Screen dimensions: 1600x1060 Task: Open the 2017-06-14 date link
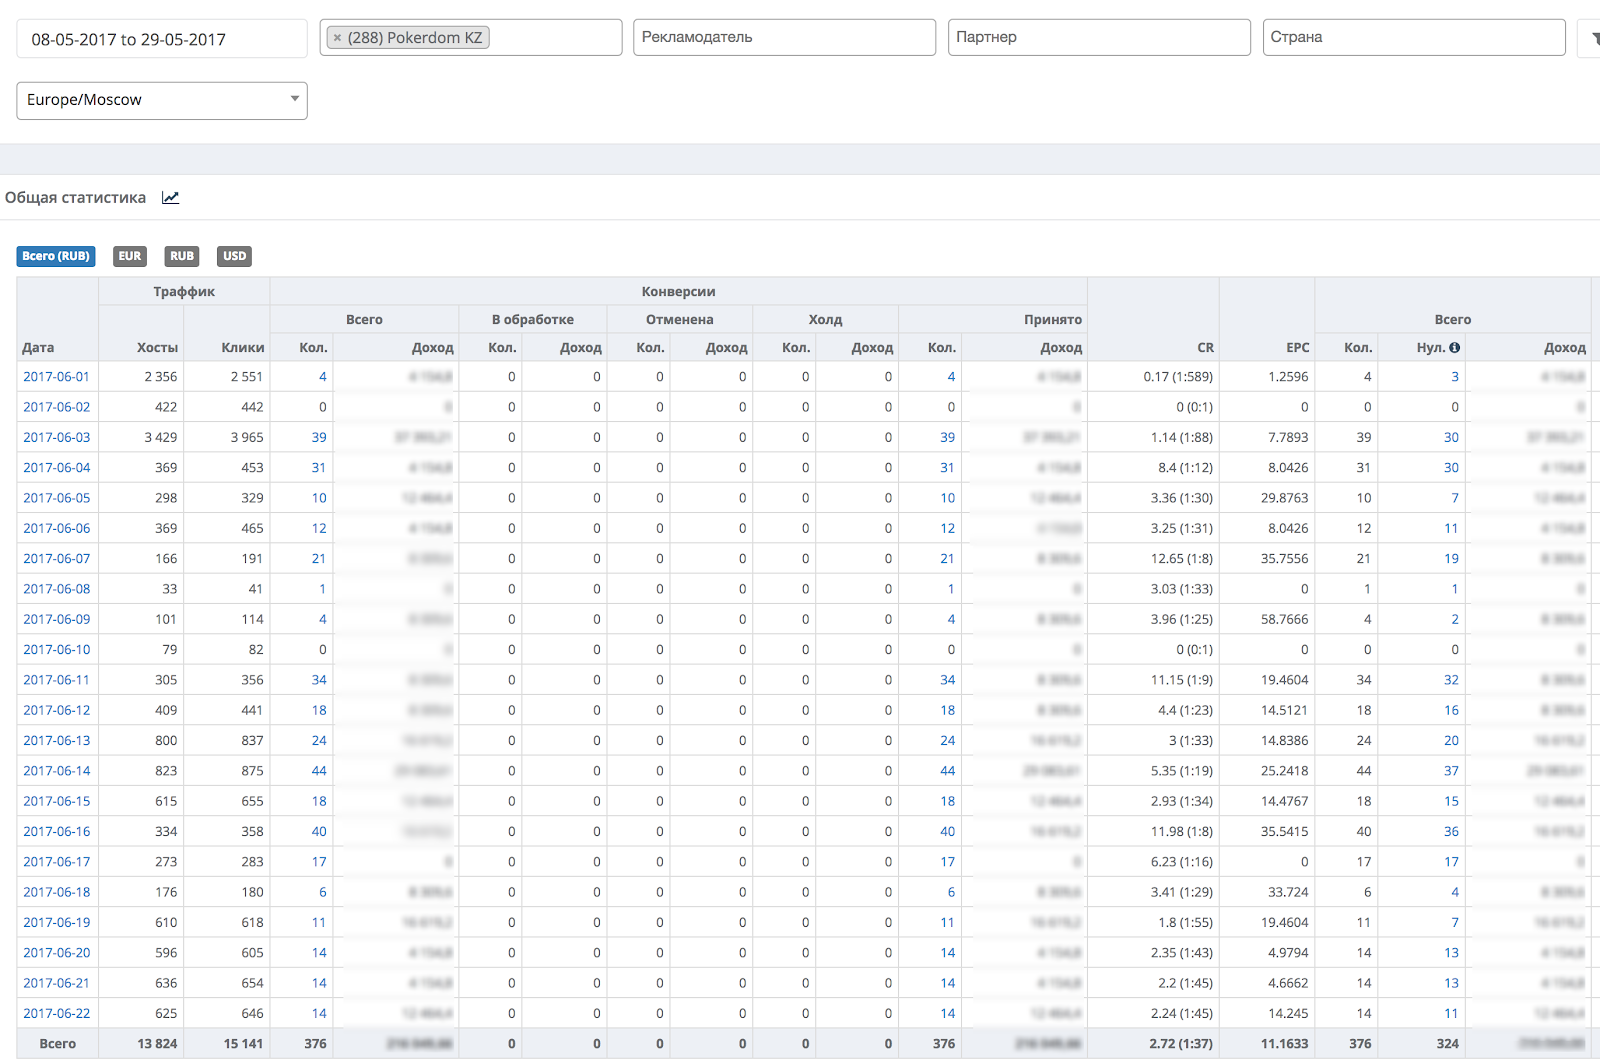[x=56, y=771]
